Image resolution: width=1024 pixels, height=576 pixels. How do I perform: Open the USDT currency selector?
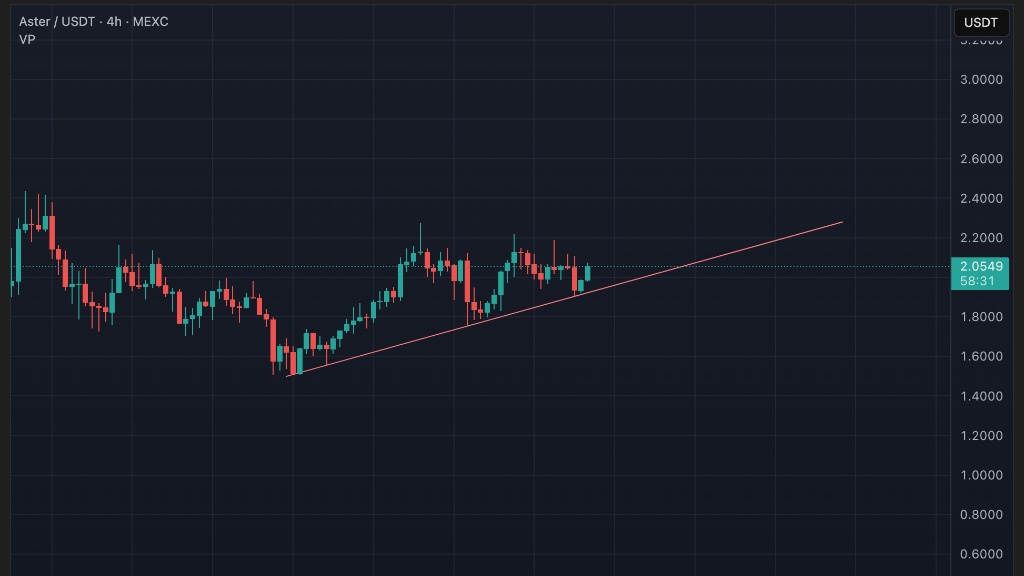(981, 22)
